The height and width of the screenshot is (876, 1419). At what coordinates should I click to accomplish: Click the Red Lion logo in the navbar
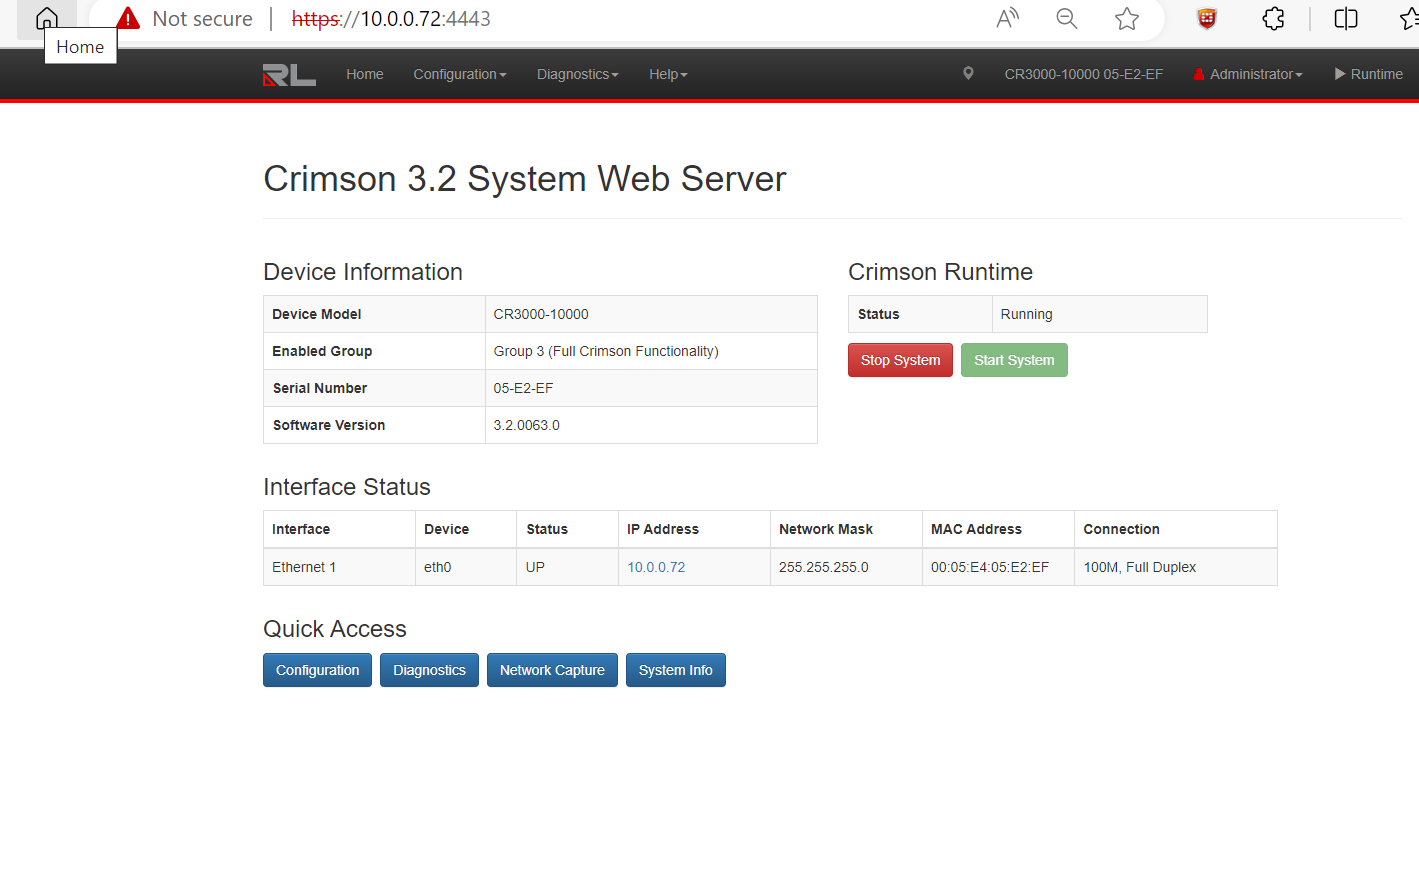tap(289, 75)
